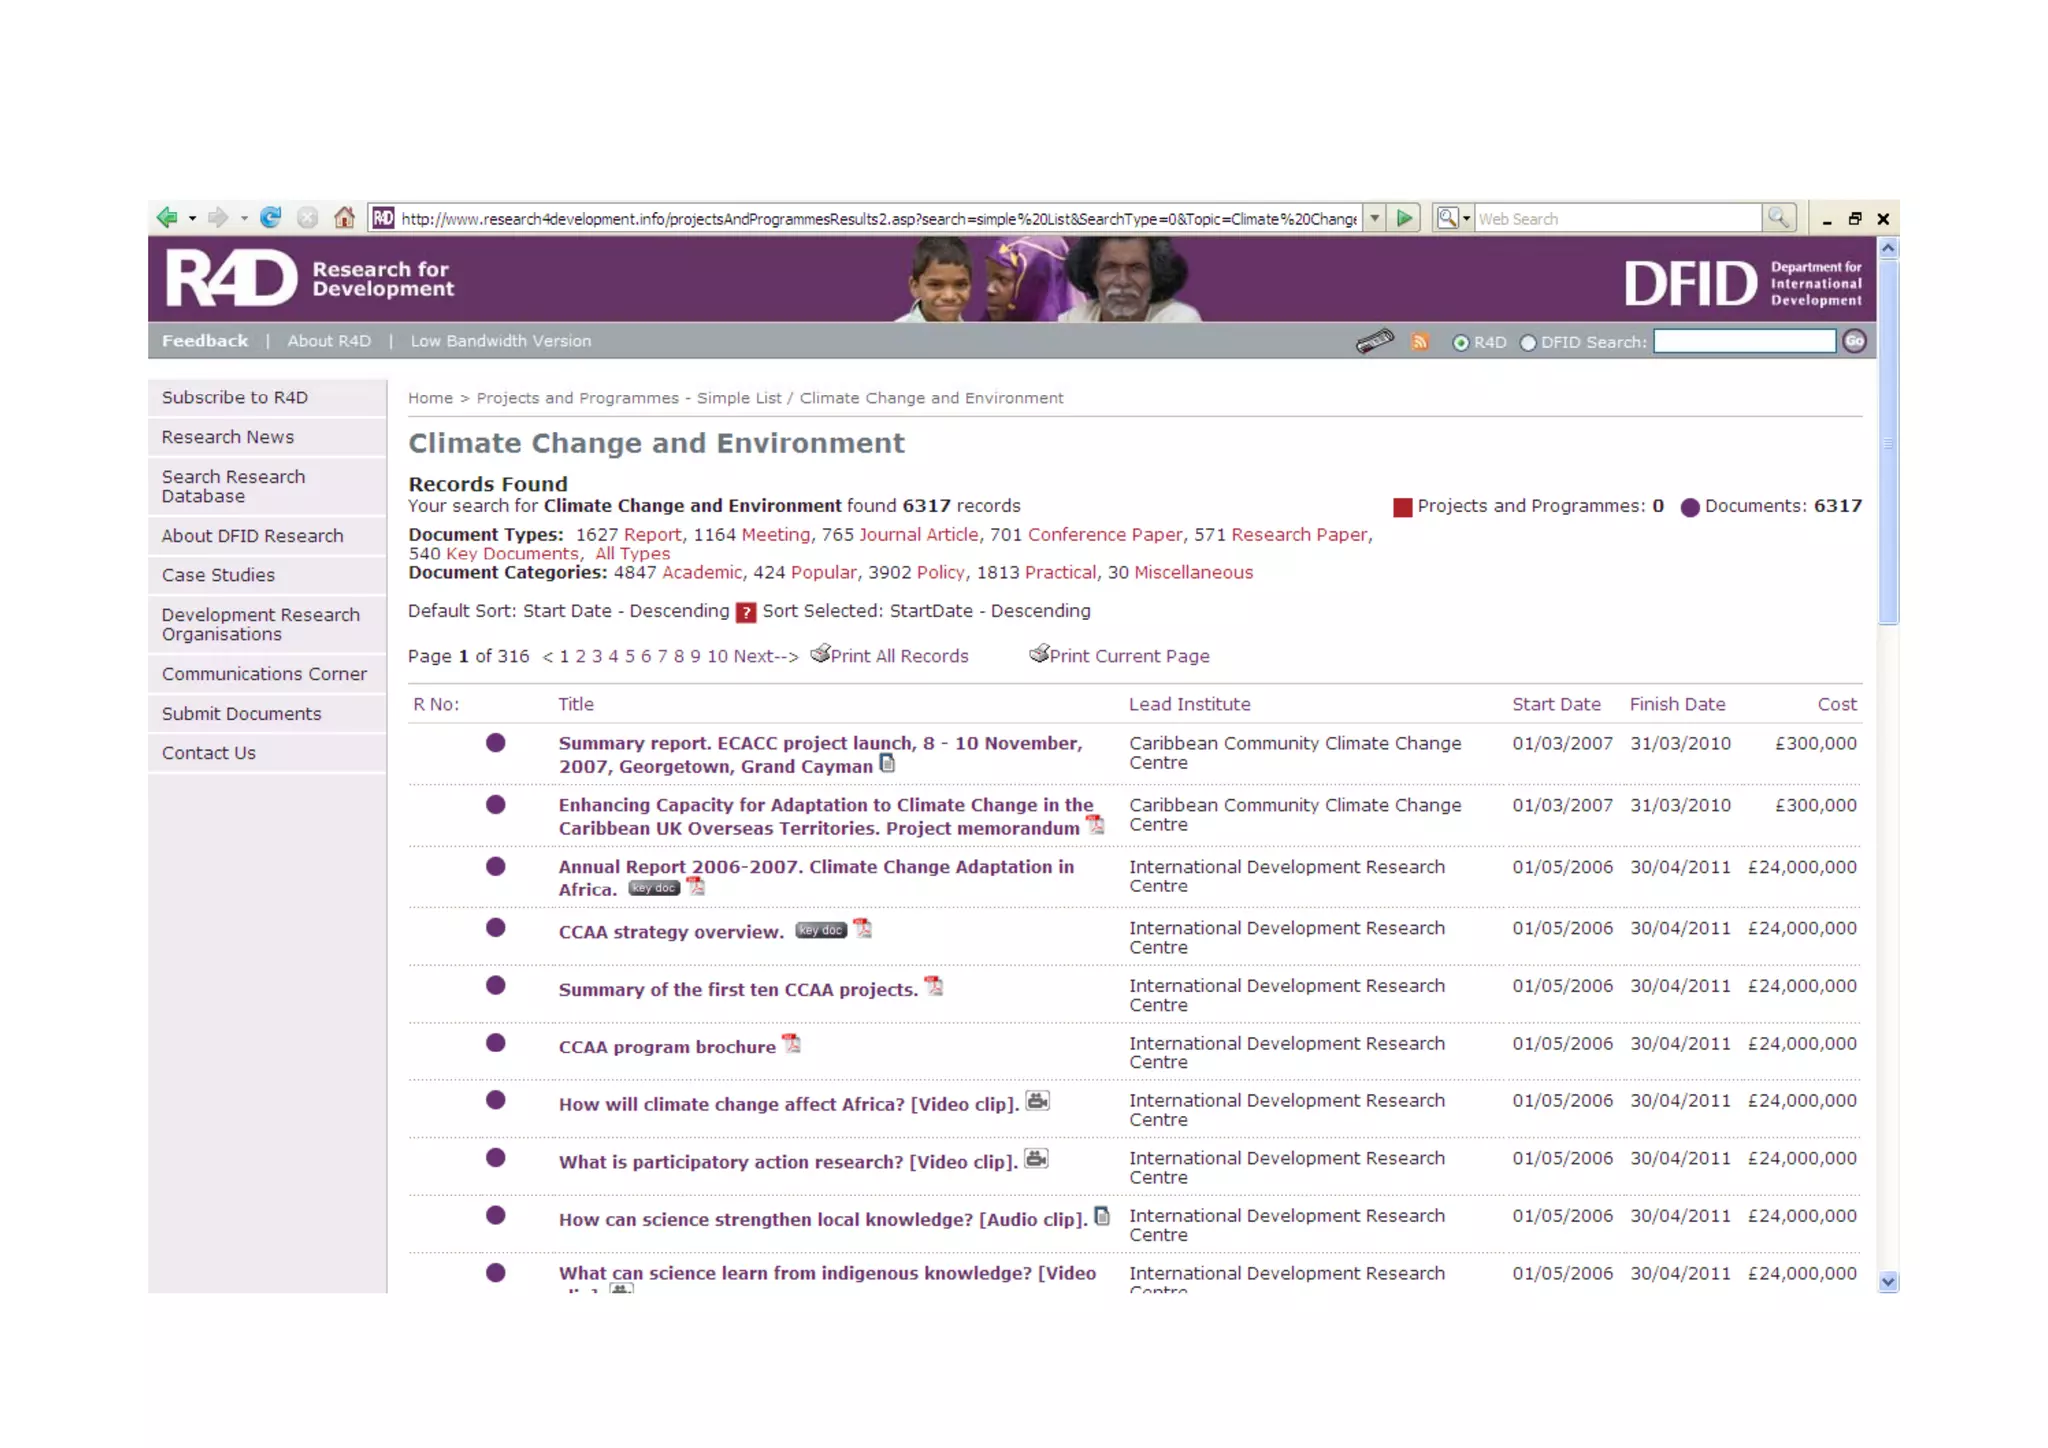
Task: Open Summary of the first ten CCAA projects
Action: click(738, 990)
